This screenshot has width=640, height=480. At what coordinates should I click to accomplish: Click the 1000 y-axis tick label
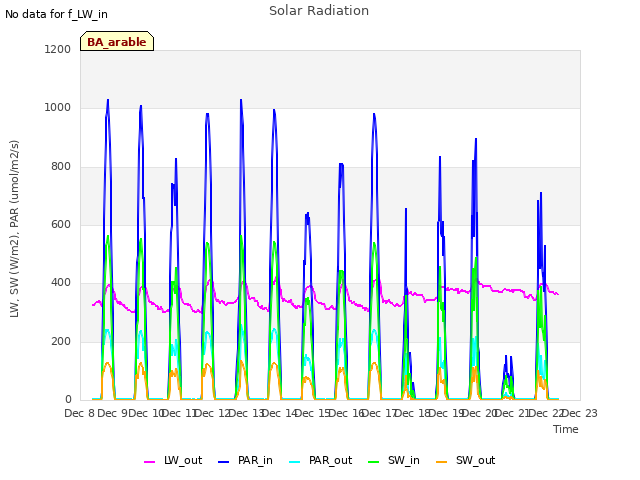58,108
